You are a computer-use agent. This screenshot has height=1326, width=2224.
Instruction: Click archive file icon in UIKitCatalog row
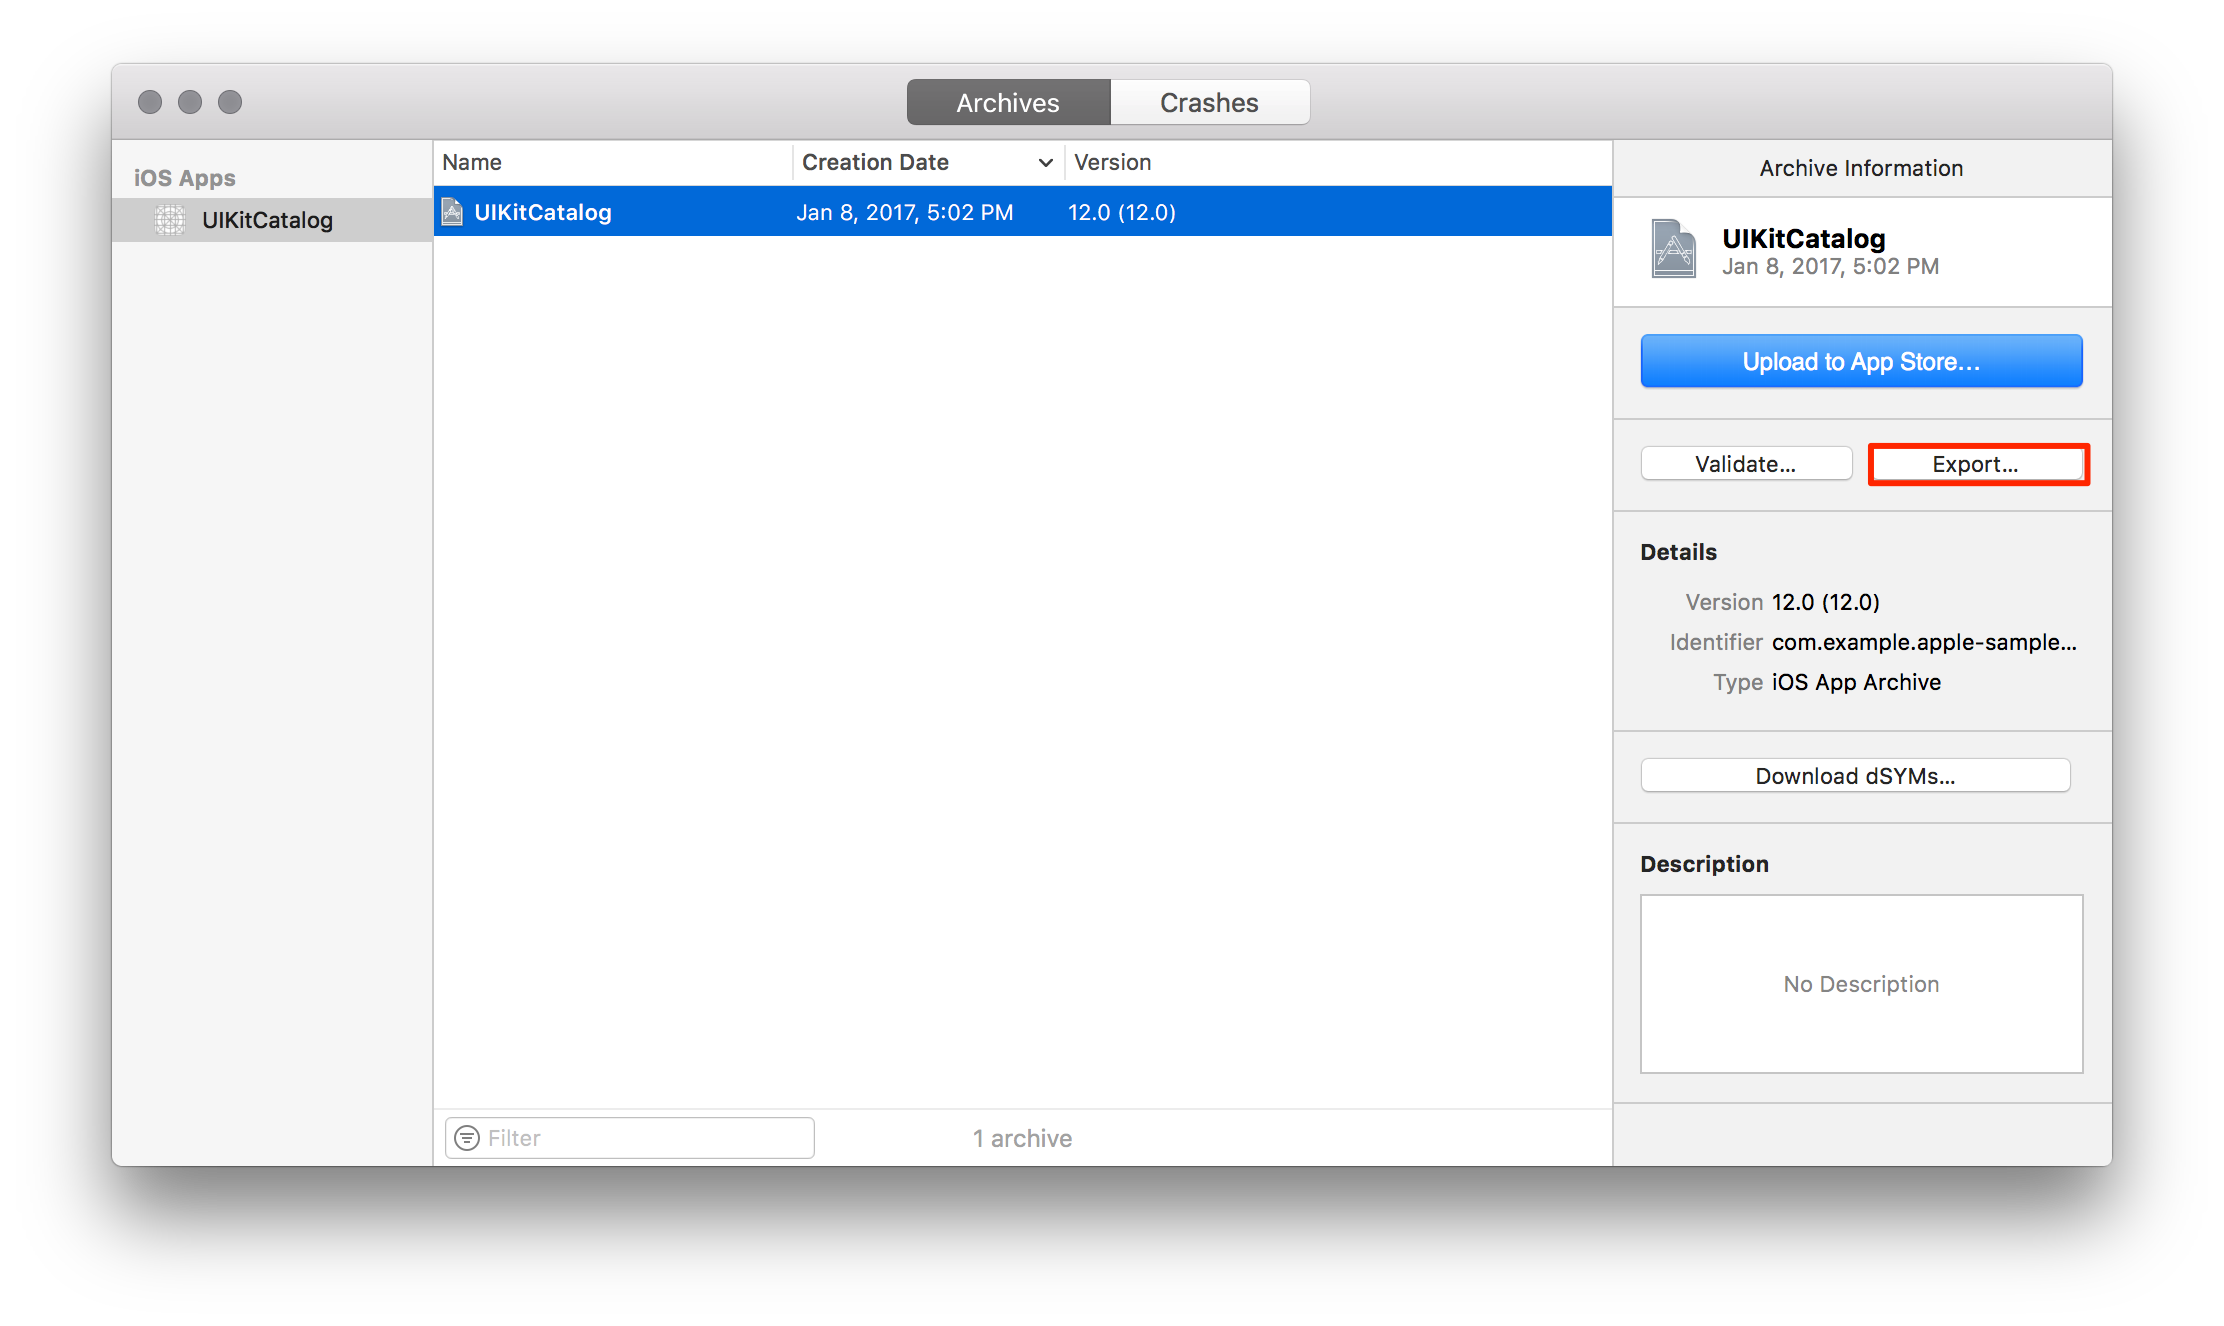click(453, 212)
